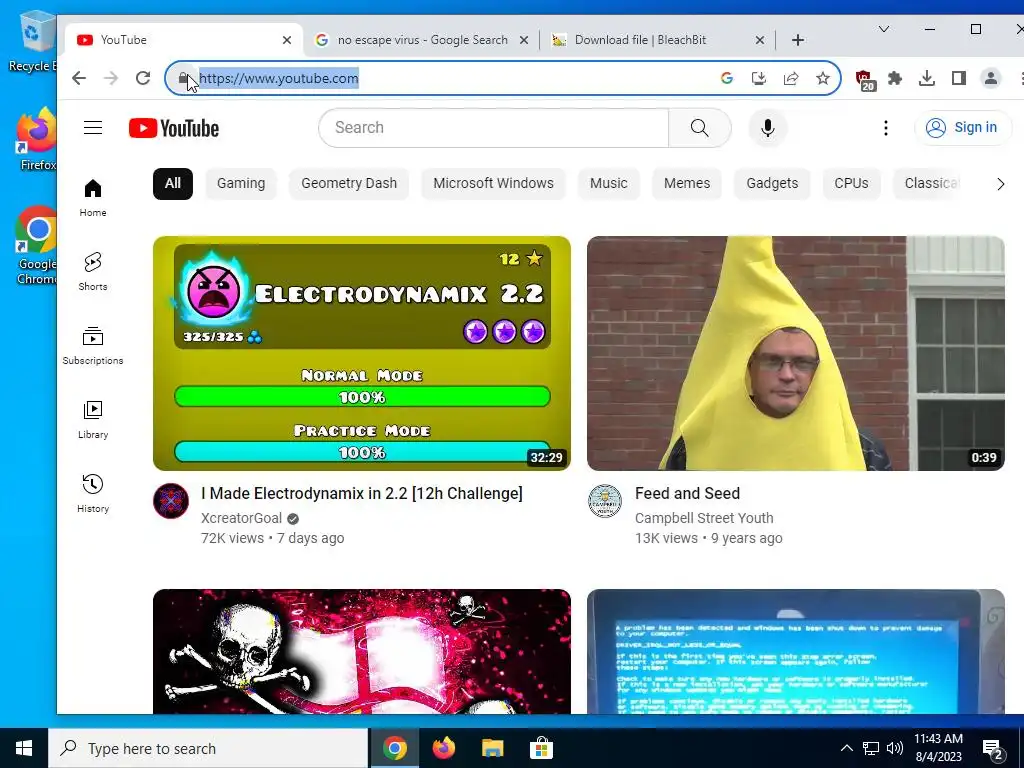1024x768 pixels.
Task: Open Firefox from the taskbar
Action: pos(444,748)
